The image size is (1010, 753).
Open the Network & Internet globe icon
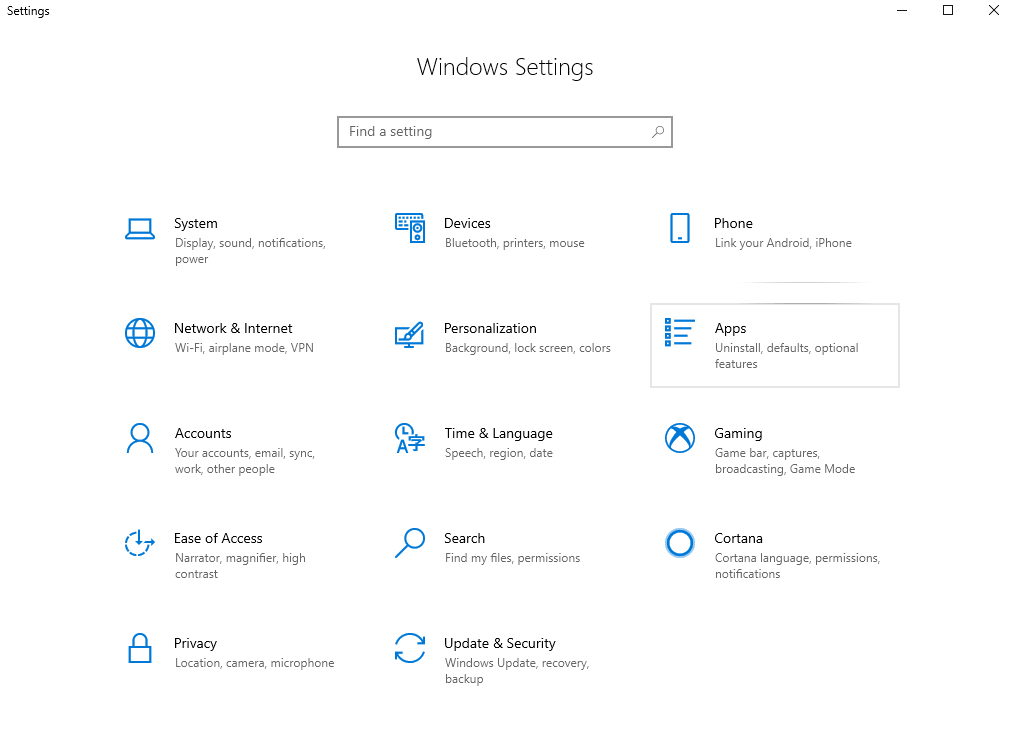pyautogui.click(x=140, y=333)
